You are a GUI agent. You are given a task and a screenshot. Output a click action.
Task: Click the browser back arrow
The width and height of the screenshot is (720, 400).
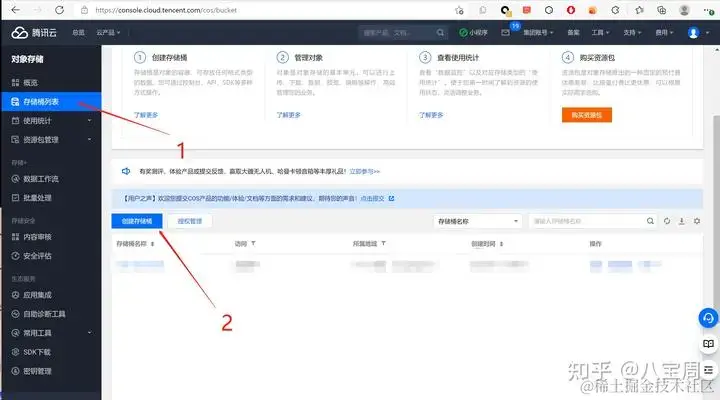(15, 10)
